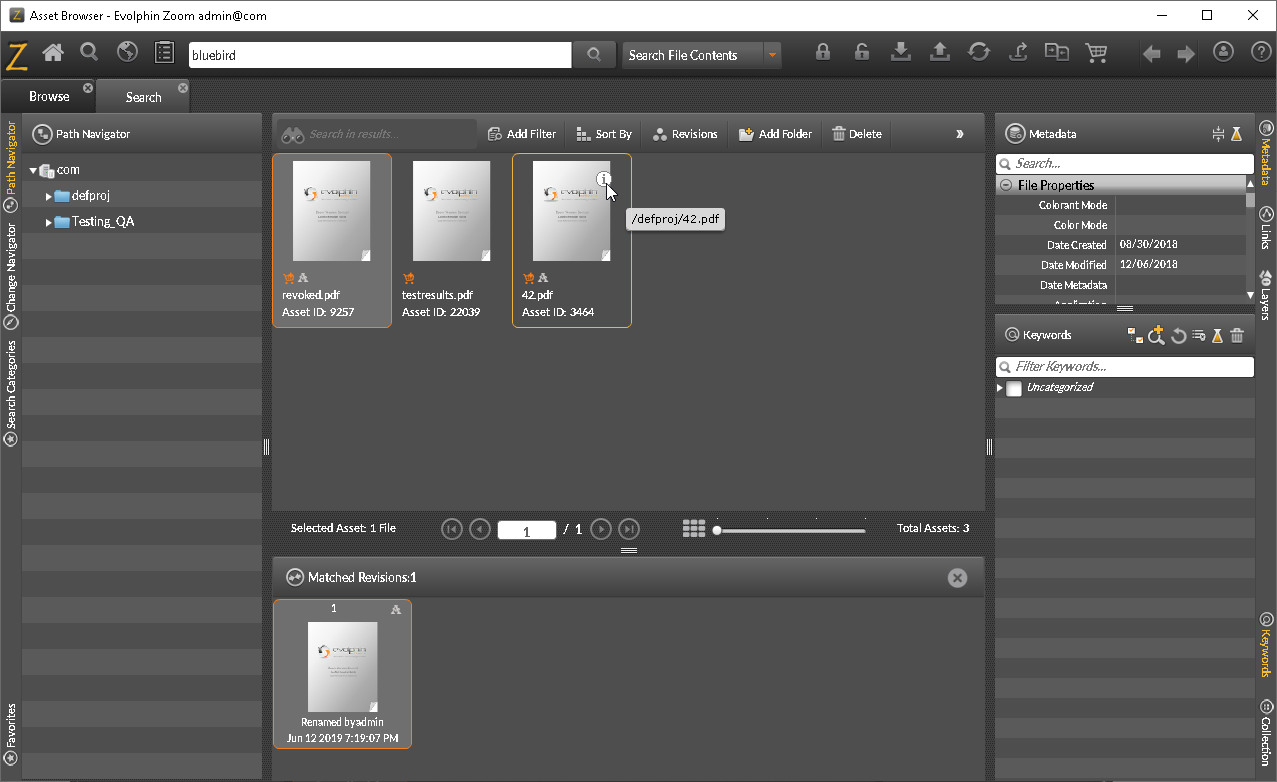Open the Favorites side tab
Viewport: 1277px width, 782px height.
coord(11,735)
